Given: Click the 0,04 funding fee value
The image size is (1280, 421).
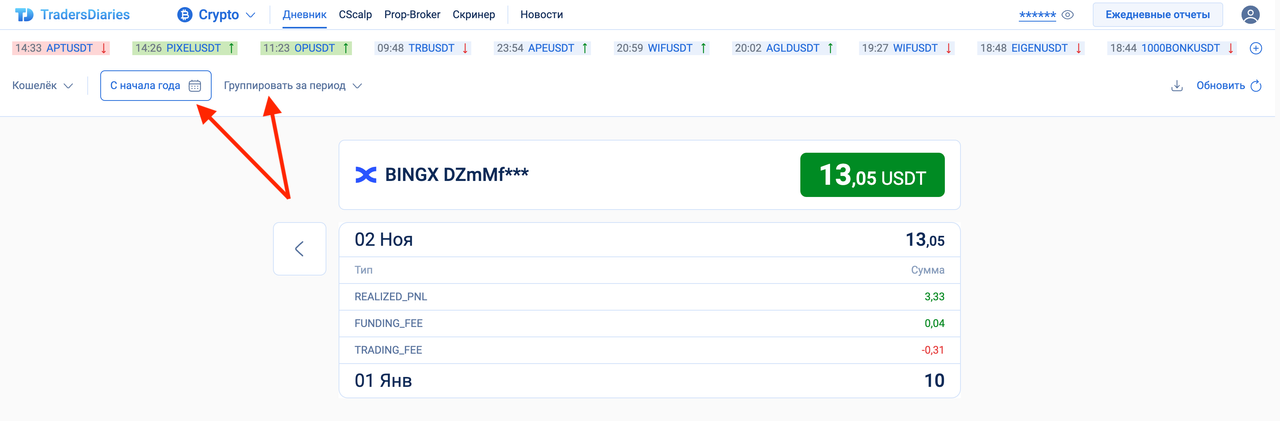Looking at the screenshot, I should [935, 324].
